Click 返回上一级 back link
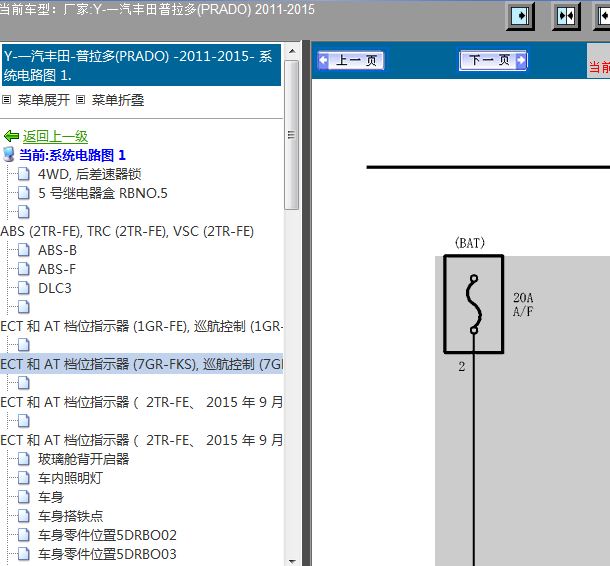This screenshot has width=610, height=566. coord(55,136)
